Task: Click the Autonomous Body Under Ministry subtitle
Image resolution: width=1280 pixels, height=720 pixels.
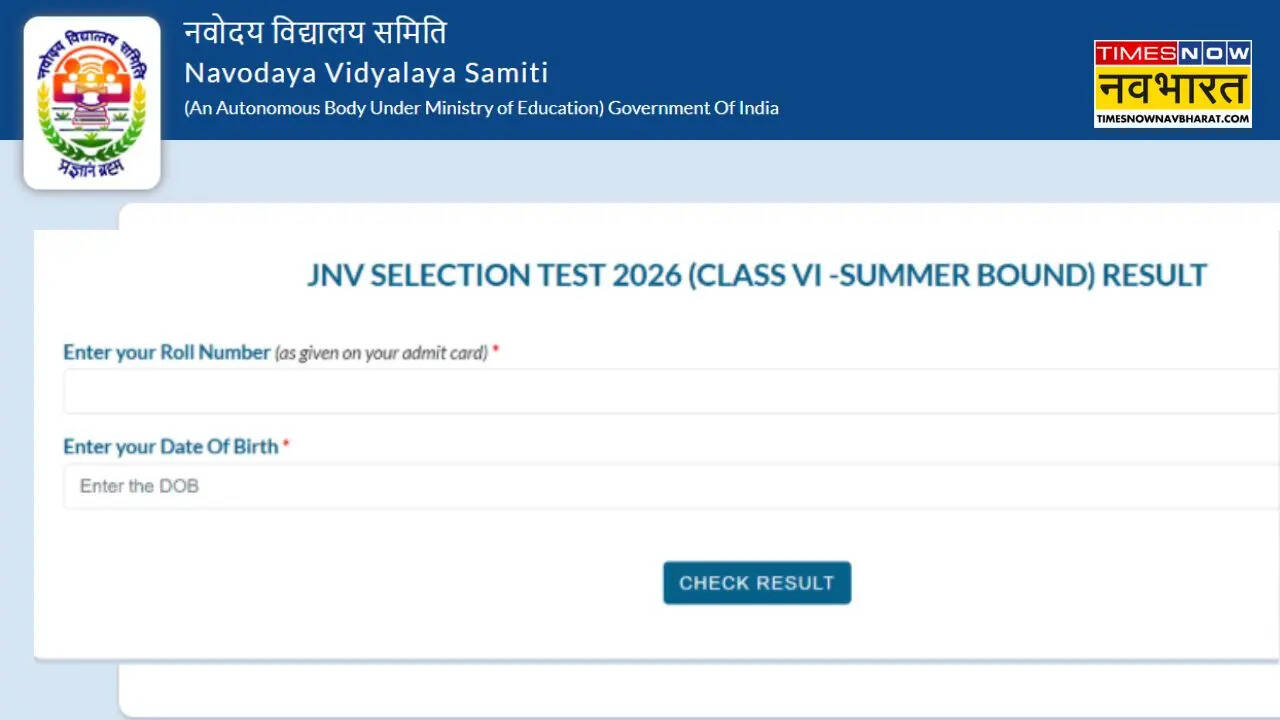Action: click(394, 108)
